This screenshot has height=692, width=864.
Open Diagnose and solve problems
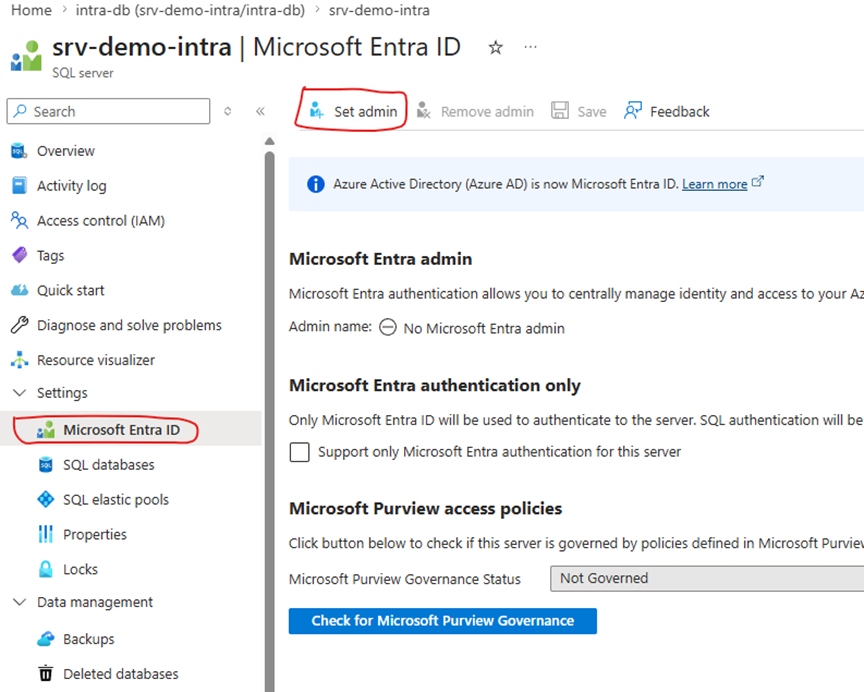click(x=129, y=325)
